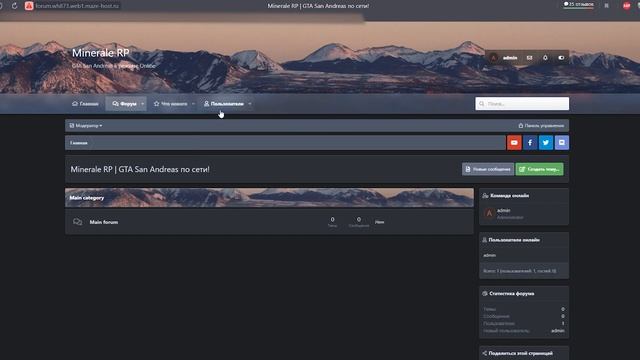640x360 pixels.
Task: Open the Main category header
Action: 87,198
